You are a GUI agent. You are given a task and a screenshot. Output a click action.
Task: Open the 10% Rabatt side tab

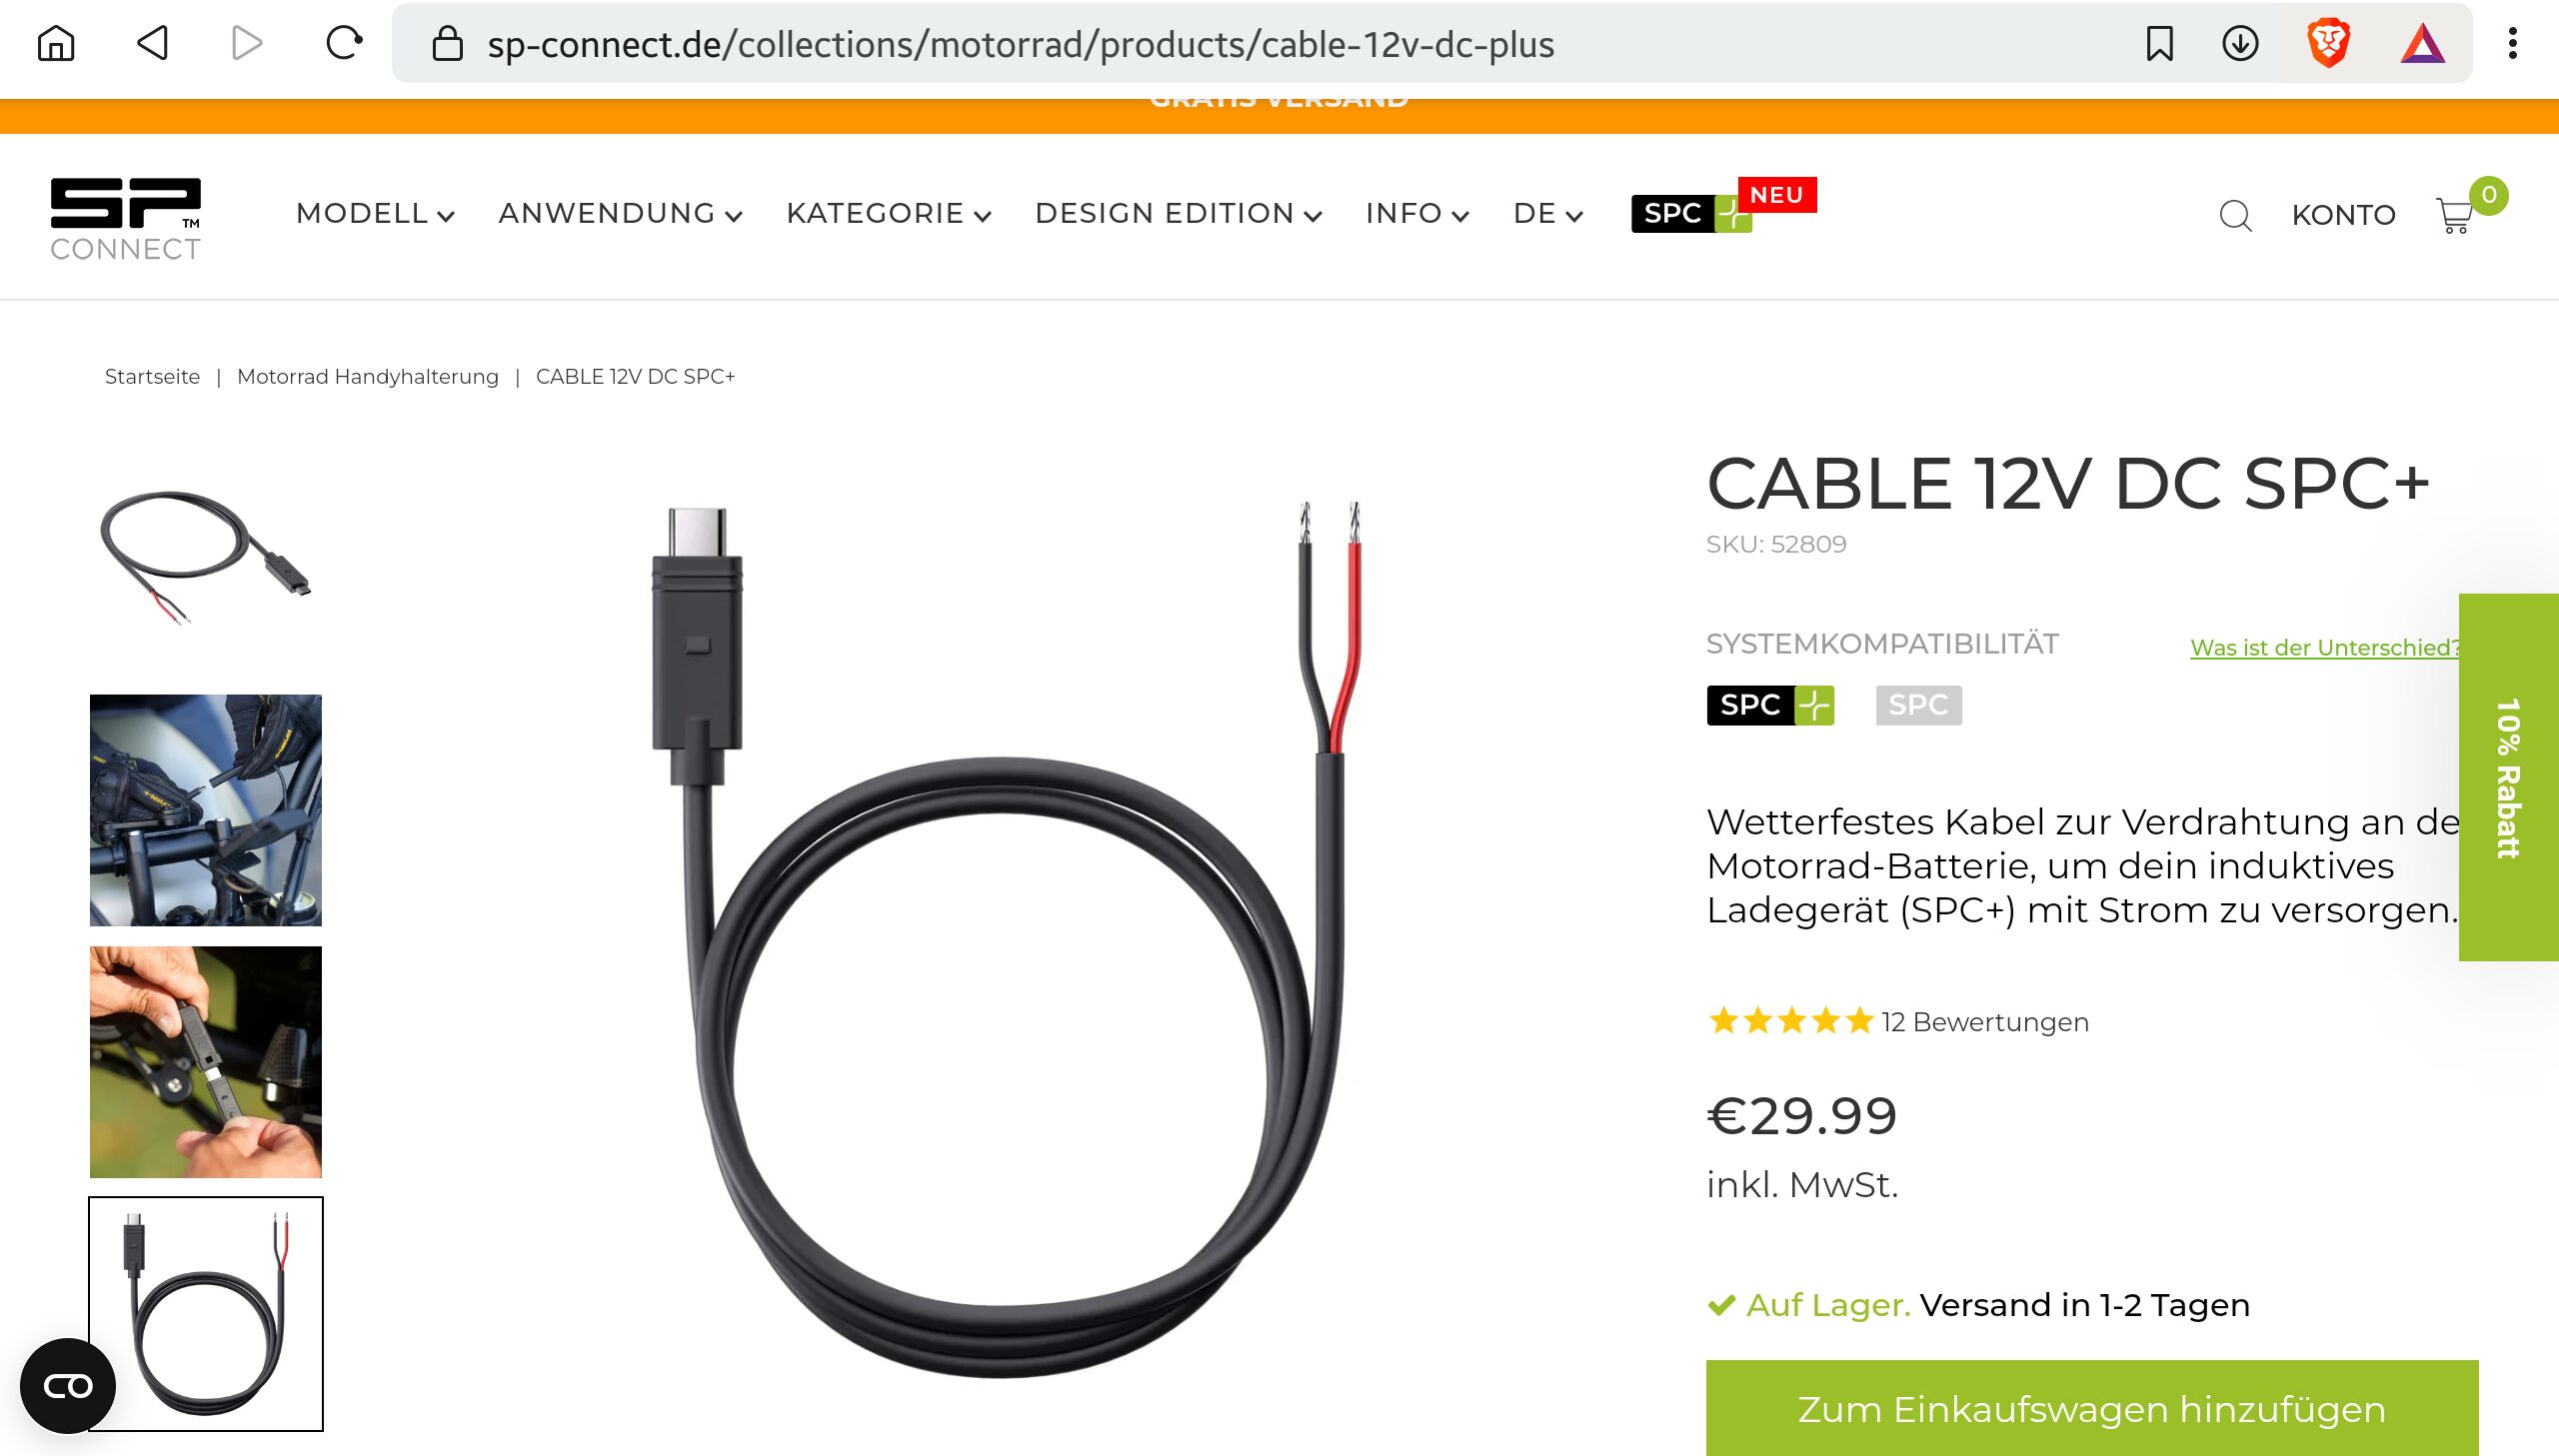tap(2508, 777)
